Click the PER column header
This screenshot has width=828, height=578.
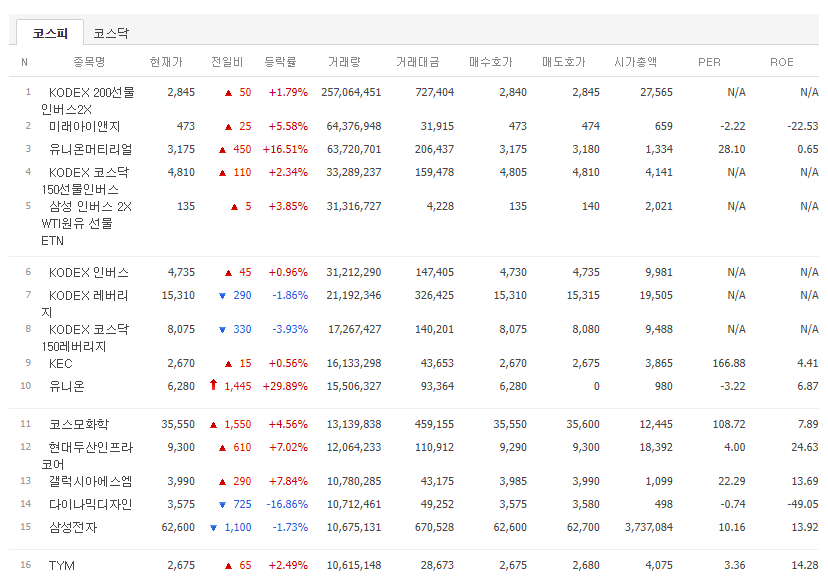[x=709, y=62]
